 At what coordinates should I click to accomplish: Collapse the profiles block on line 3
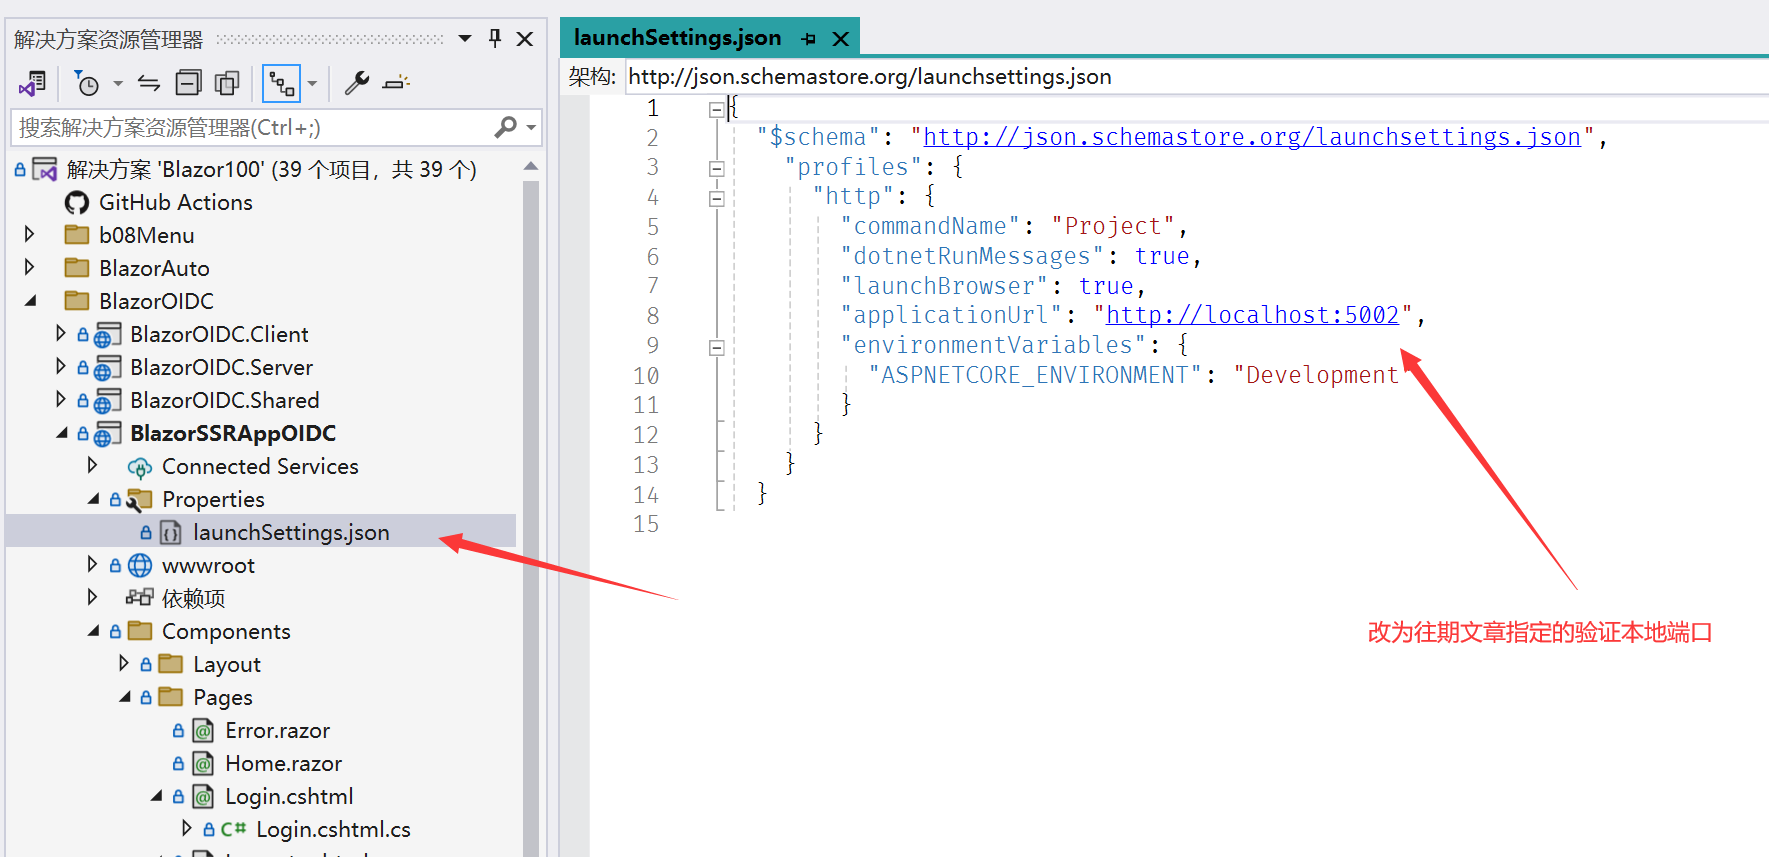(x=716, y=169)
